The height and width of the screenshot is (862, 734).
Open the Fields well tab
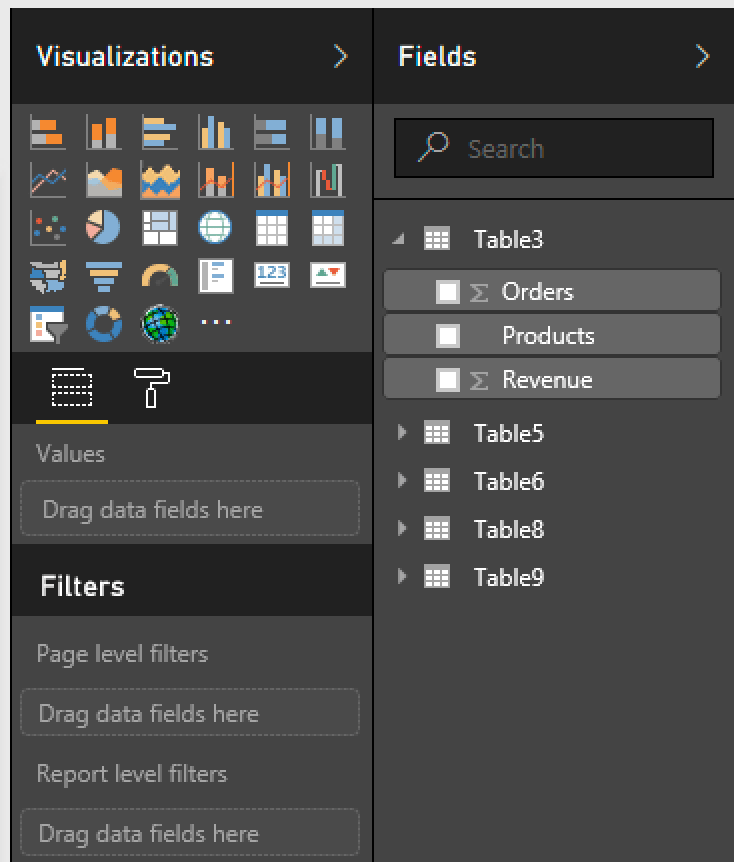(71, 389)
